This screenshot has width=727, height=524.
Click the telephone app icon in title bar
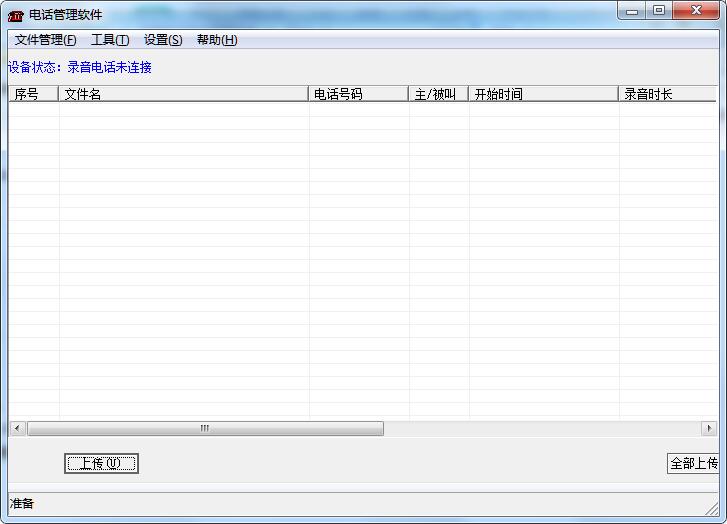(16, 15)
